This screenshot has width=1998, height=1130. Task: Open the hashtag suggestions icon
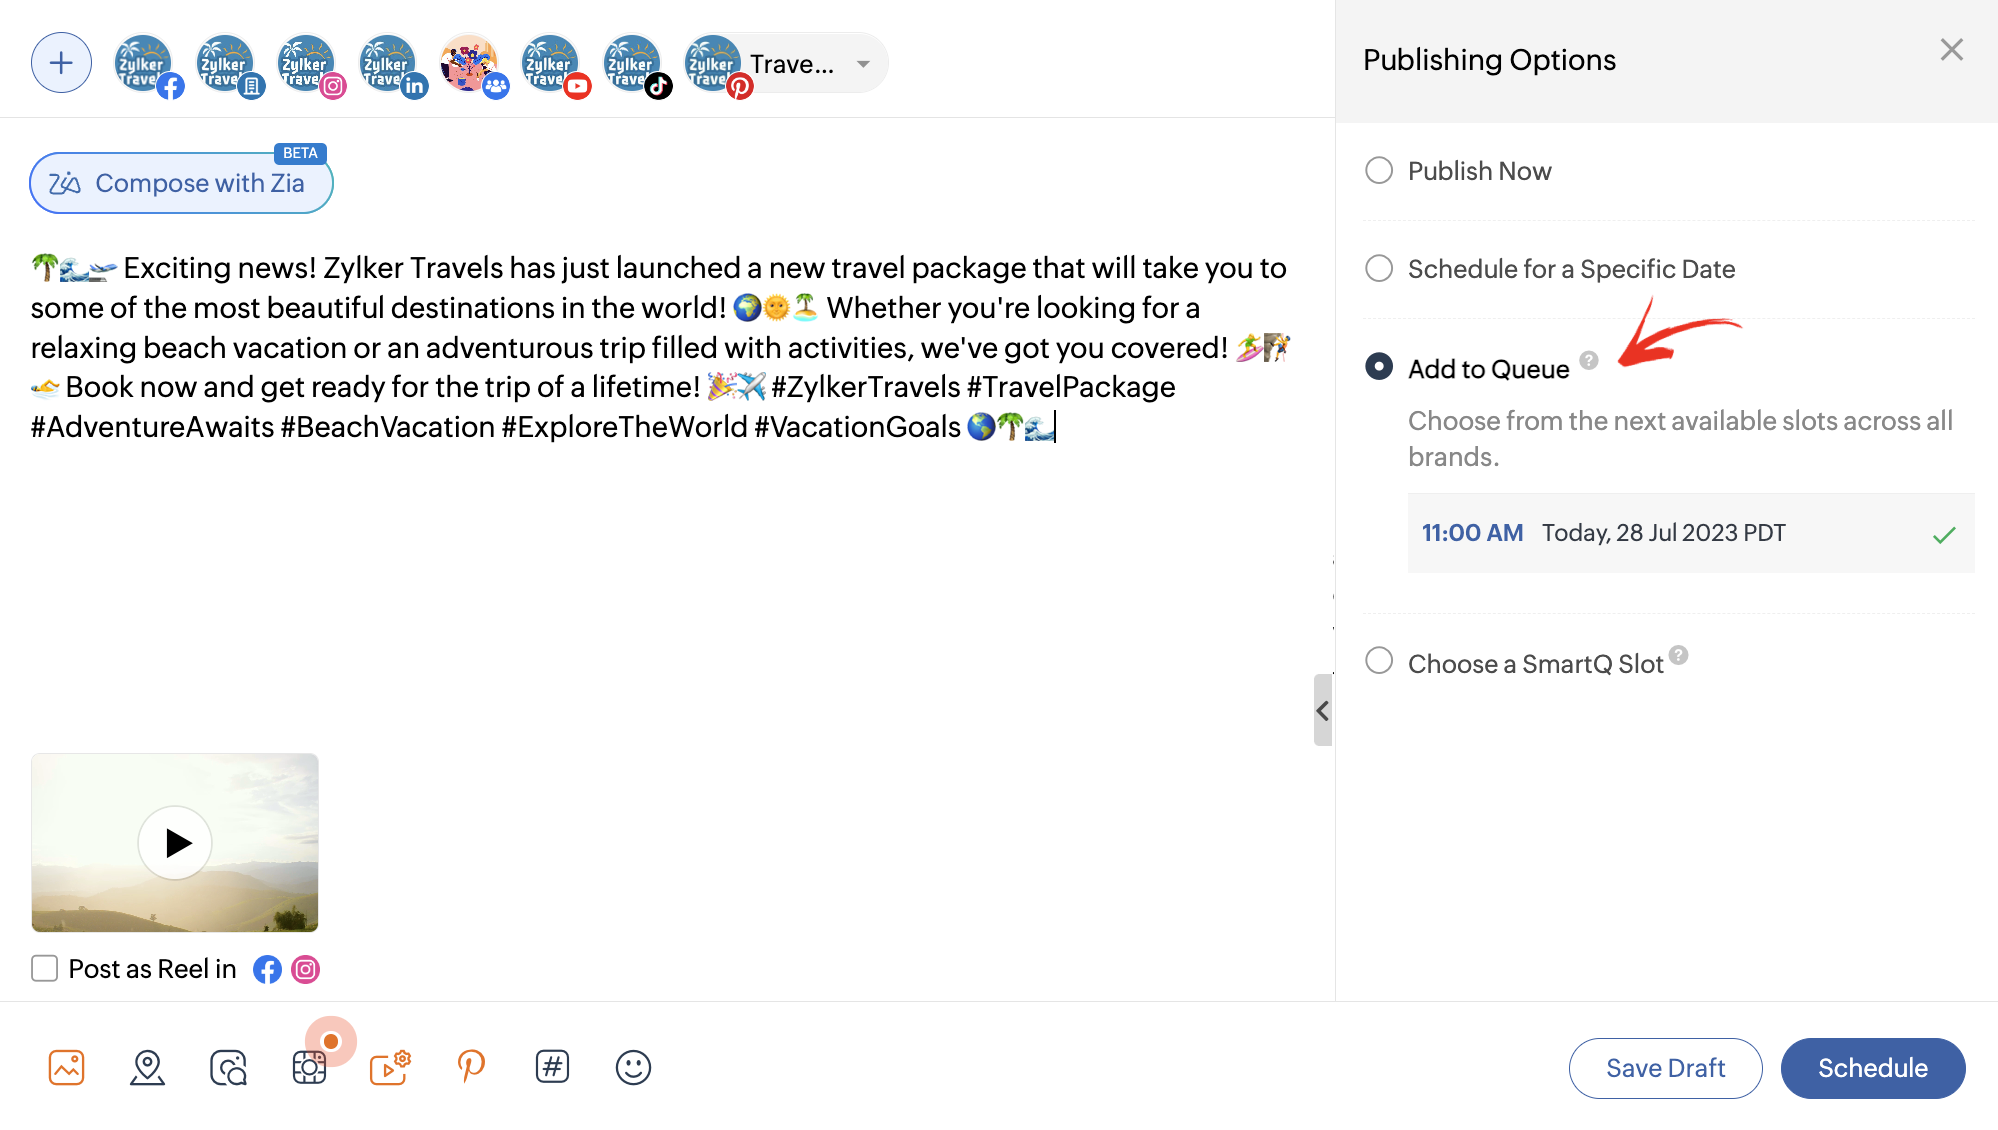coord(552,1067)
